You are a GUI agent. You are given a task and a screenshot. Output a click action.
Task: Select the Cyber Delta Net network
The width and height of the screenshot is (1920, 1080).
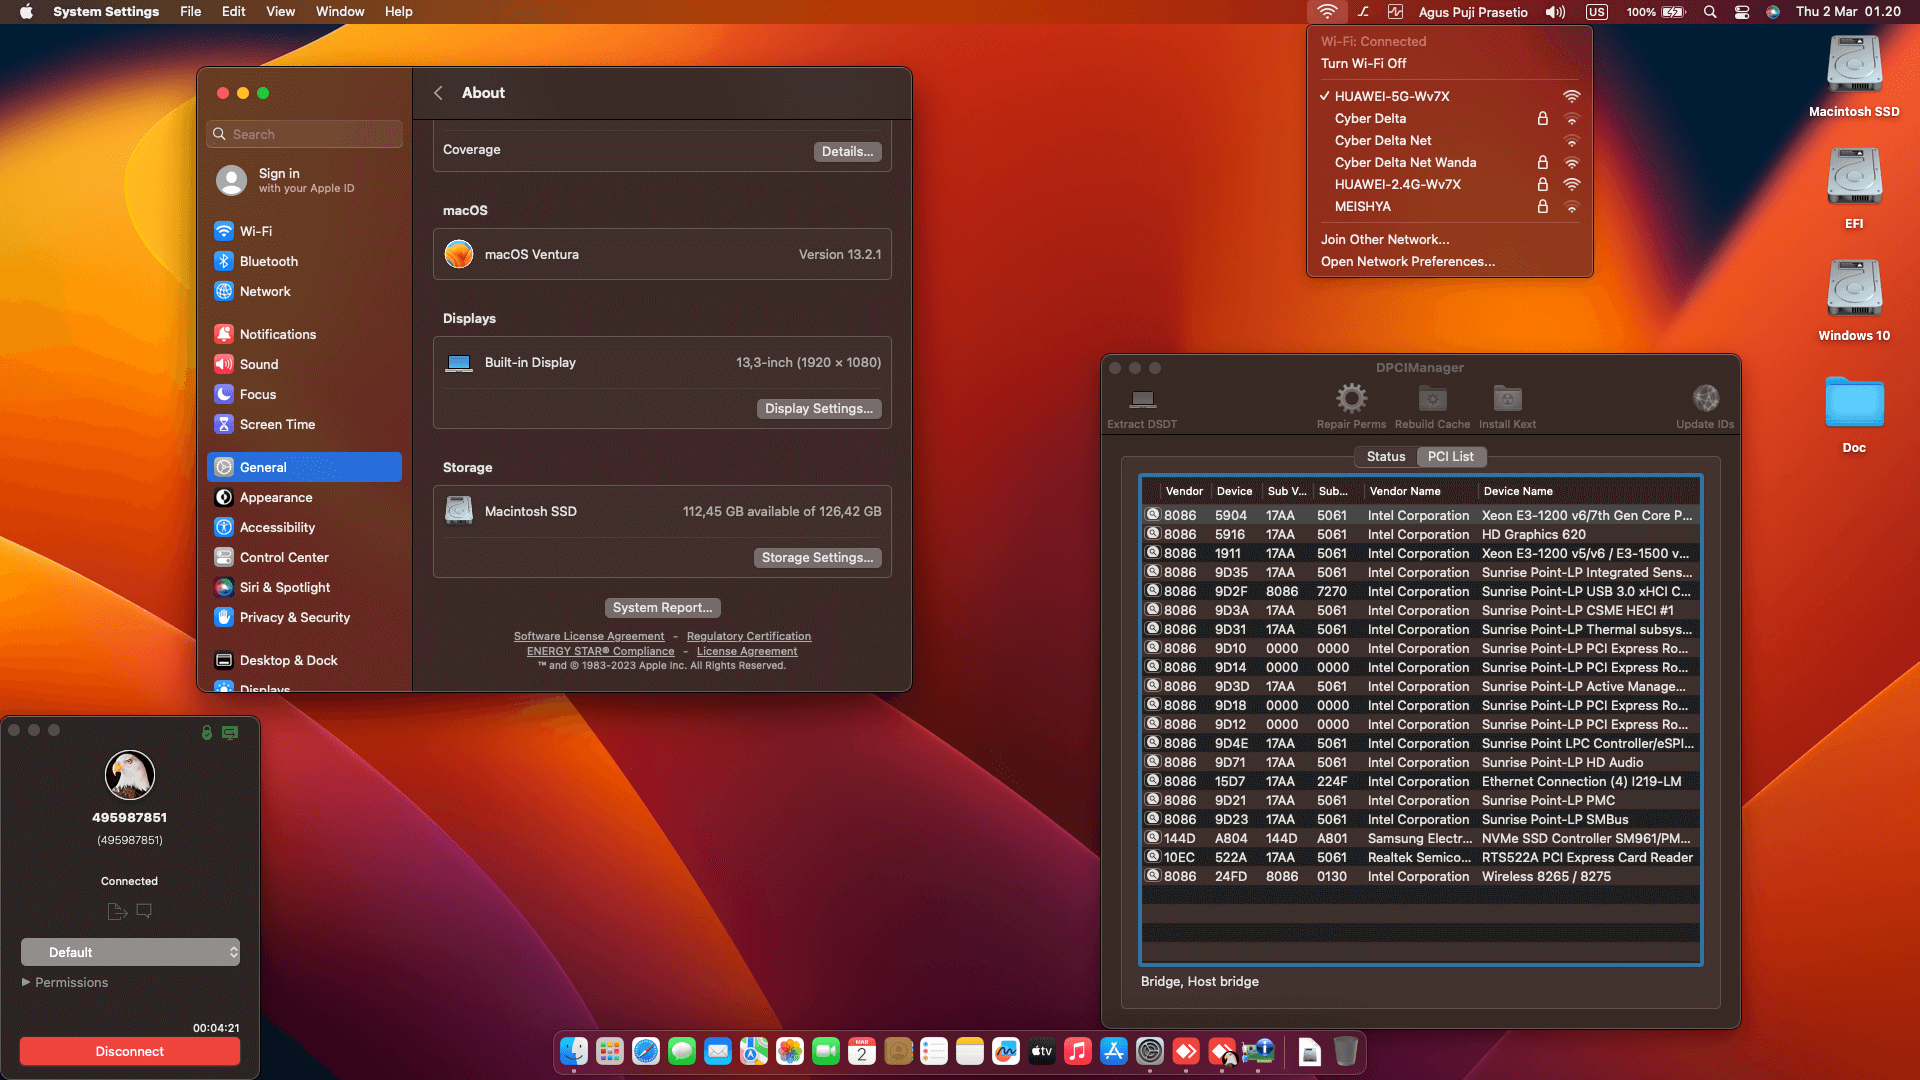[x=1383, y=140]
